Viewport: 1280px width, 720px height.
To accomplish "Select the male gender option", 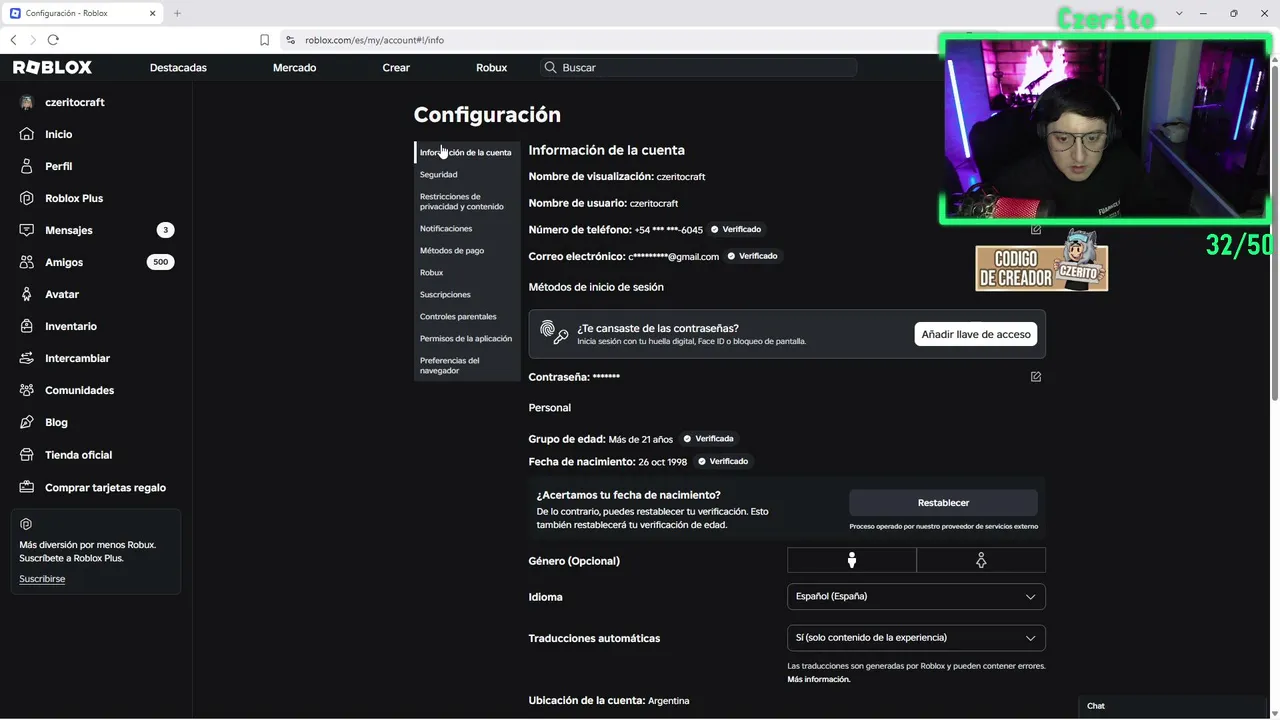I will pos(852,560).
